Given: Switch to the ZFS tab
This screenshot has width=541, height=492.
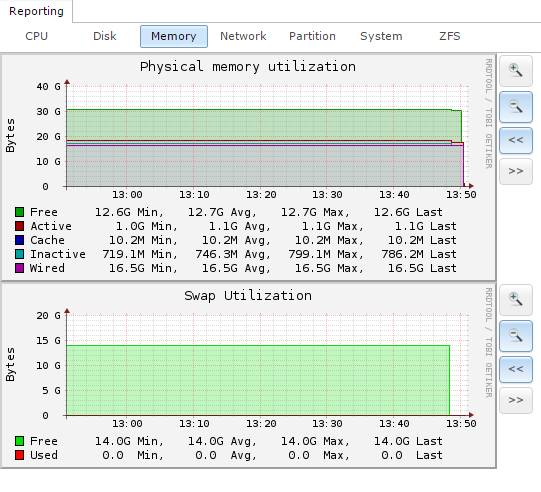Looking at the screenshot, I should coord(450,36).
